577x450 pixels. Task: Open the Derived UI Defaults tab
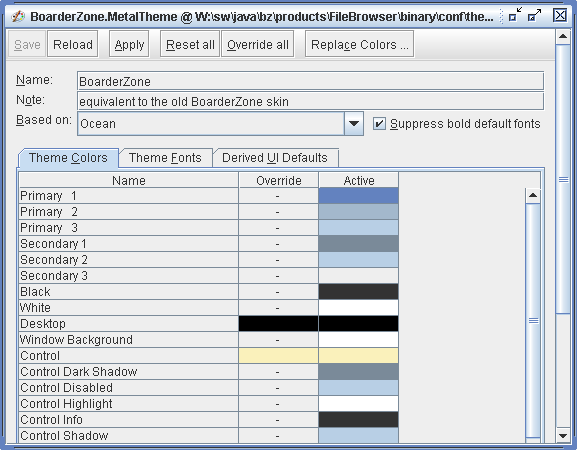275,158
